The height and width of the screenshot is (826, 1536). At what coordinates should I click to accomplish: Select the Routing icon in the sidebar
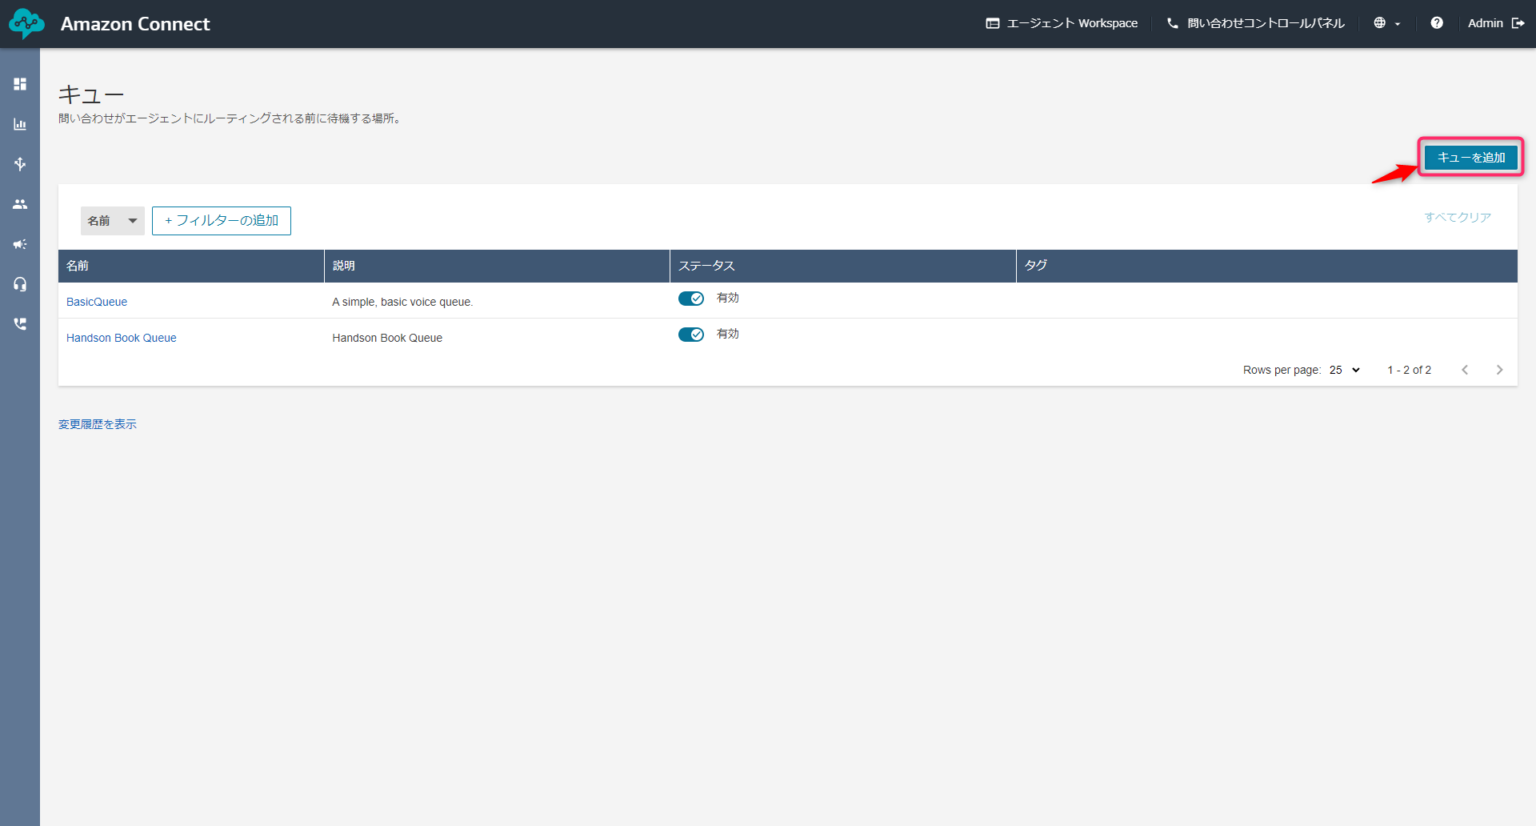[x=19, y=164]
